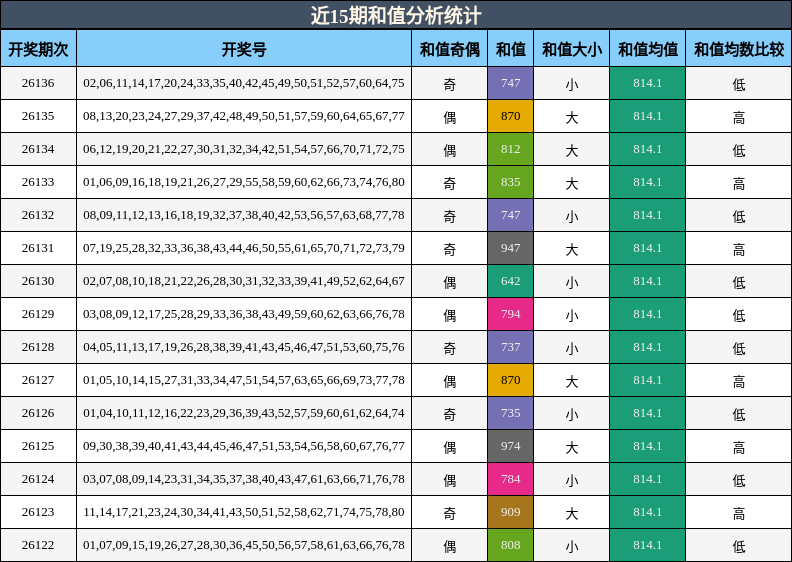Screen dimensions: 792x562
Task: Click draw numbers starting 04,05,11,13
Action: (x=244, y=347)
